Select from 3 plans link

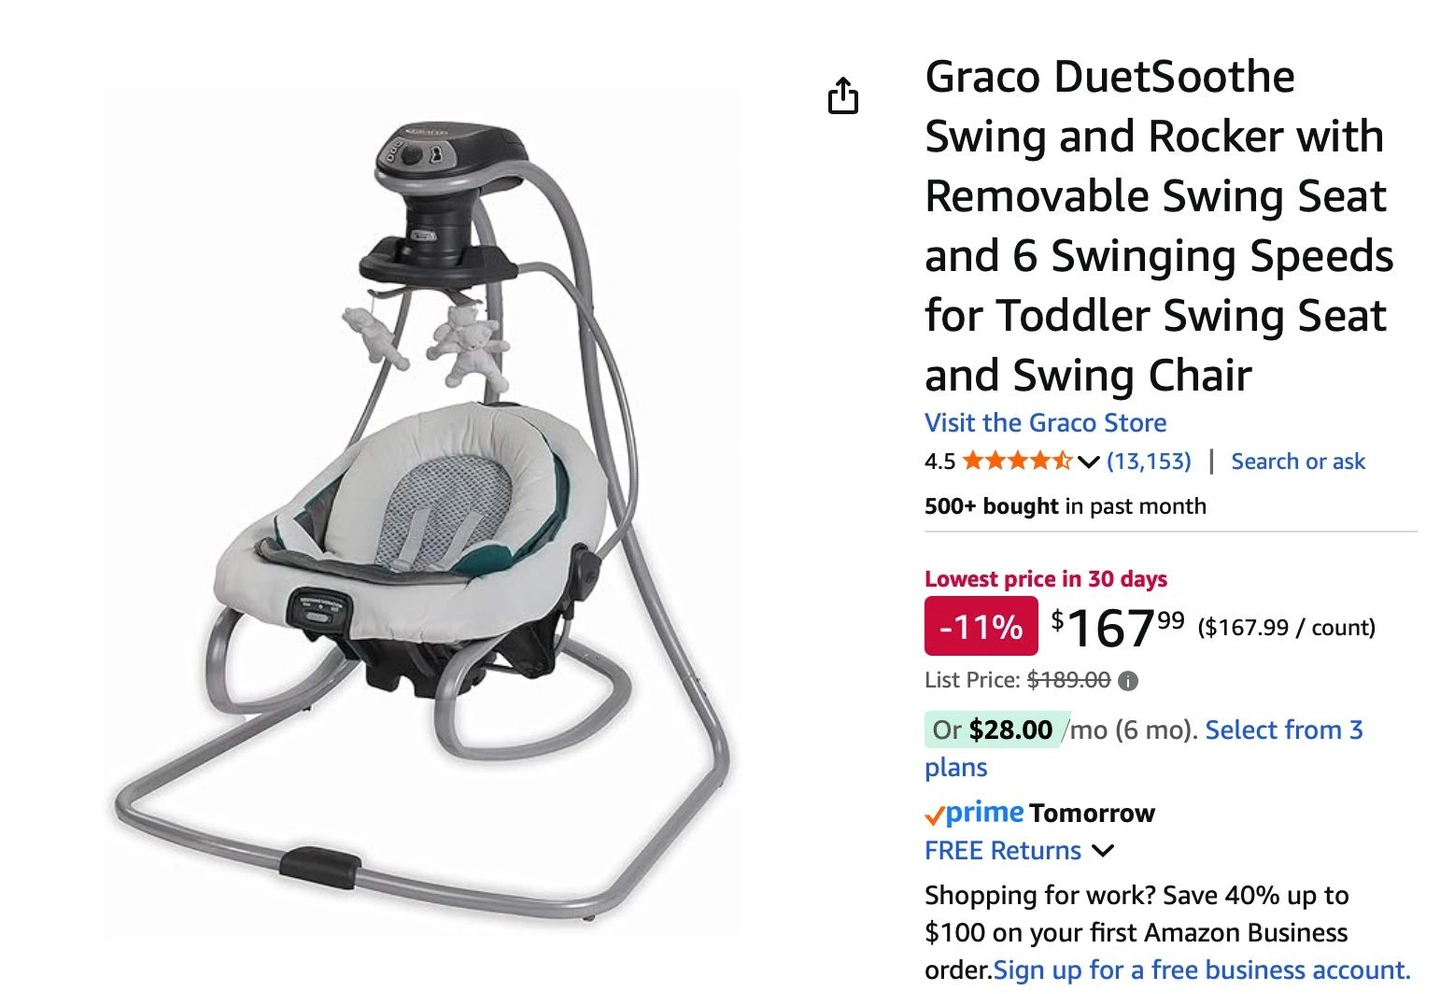click(x=1144, y=748)
